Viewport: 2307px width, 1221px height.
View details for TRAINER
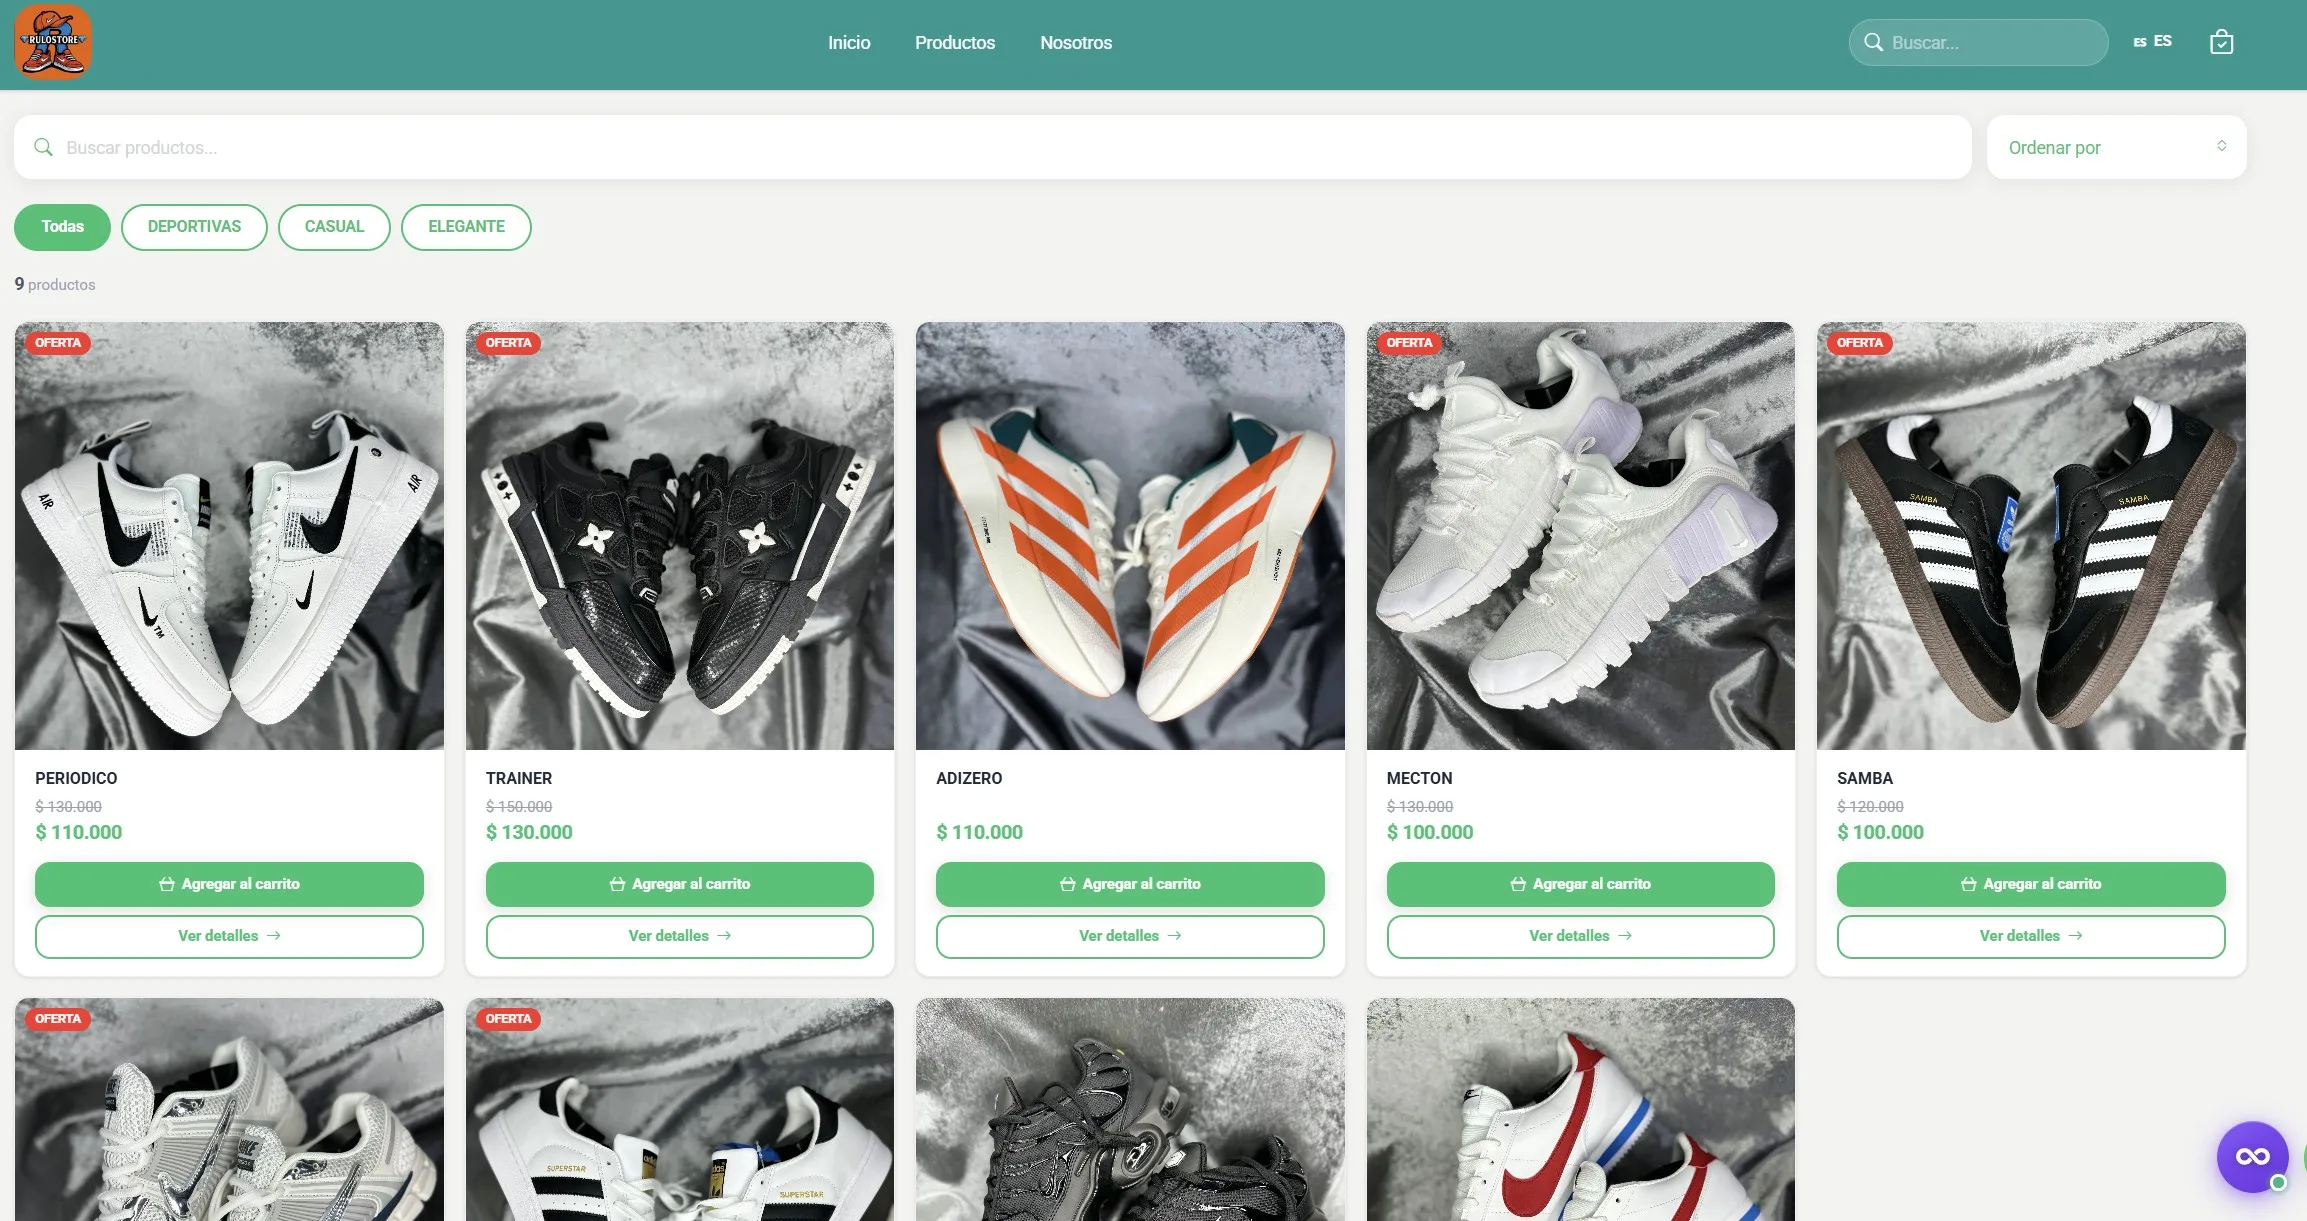(680, 936)
